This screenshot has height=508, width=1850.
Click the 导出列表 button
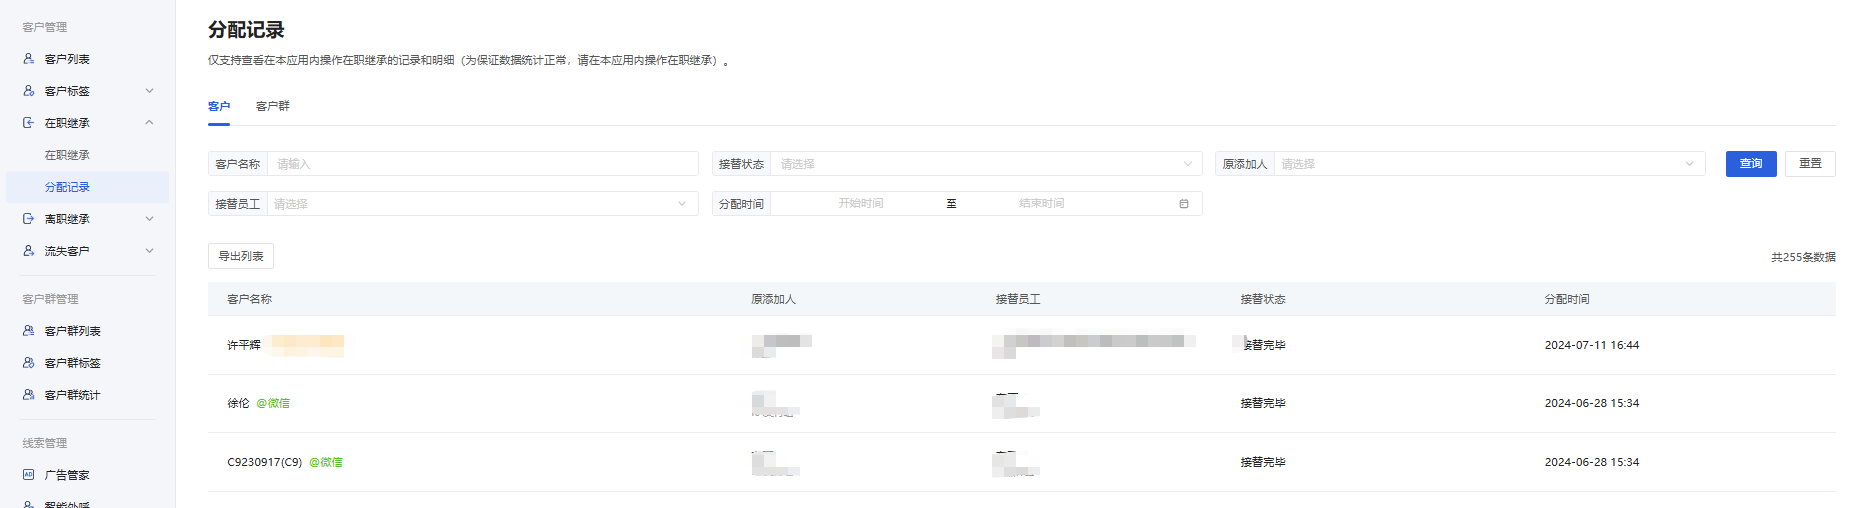pyautogui.click(x=241, y=256)
